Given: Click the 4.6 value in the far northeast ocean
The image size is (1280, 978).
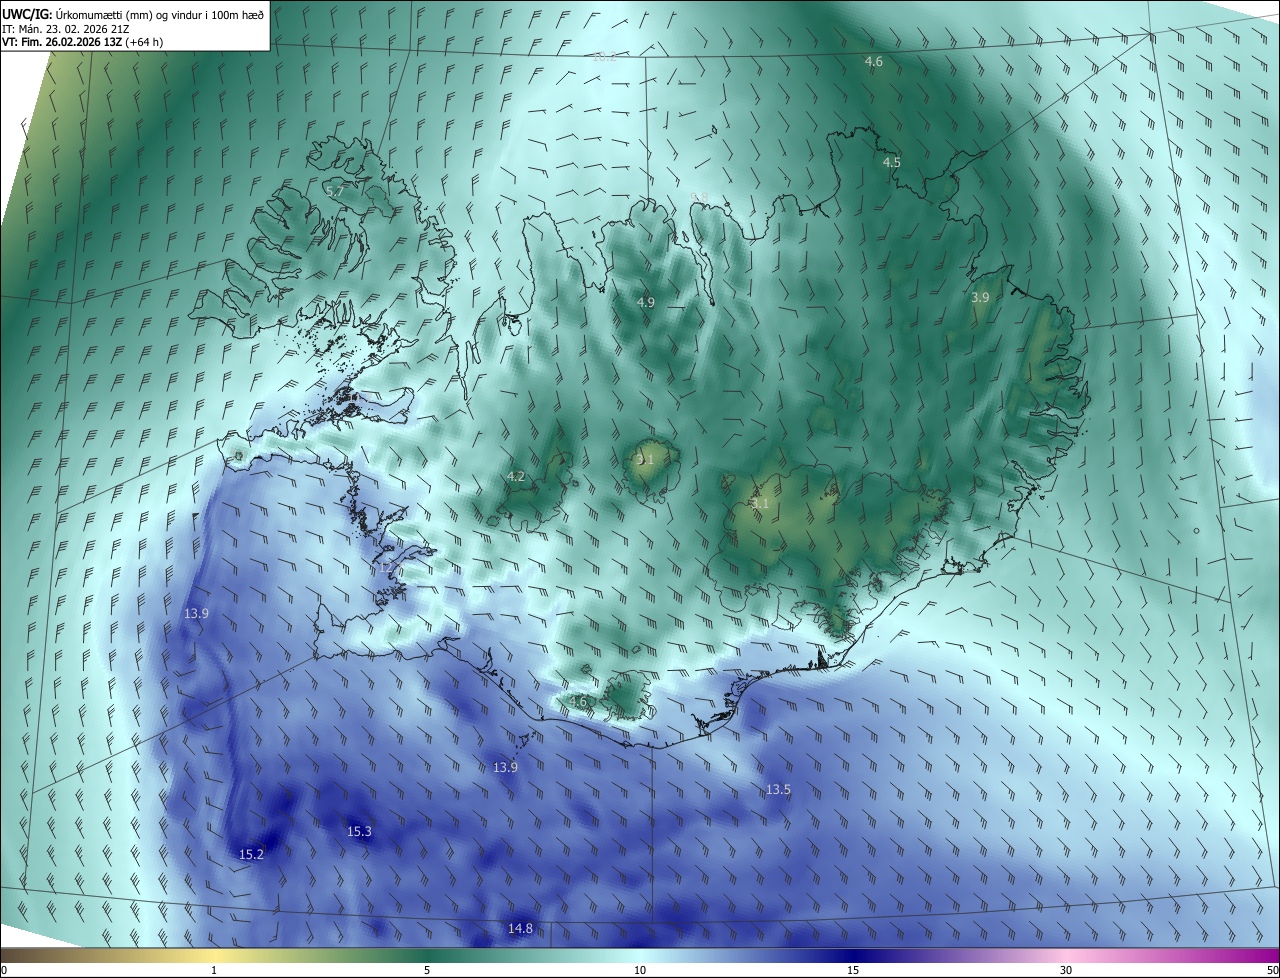Looking at the screenshot, I should click(x=874, y=62).
